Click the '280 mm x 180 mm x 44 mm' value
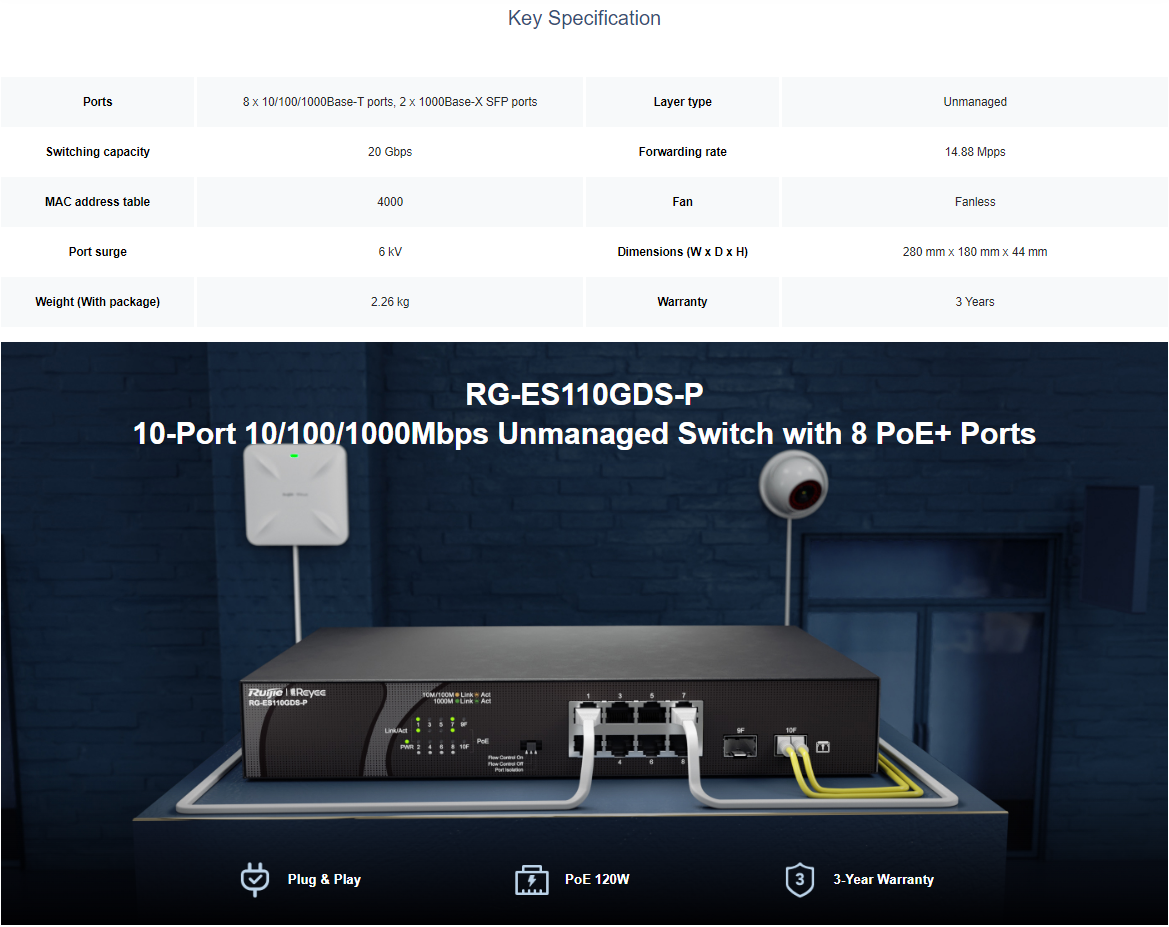 pos(975,251)
